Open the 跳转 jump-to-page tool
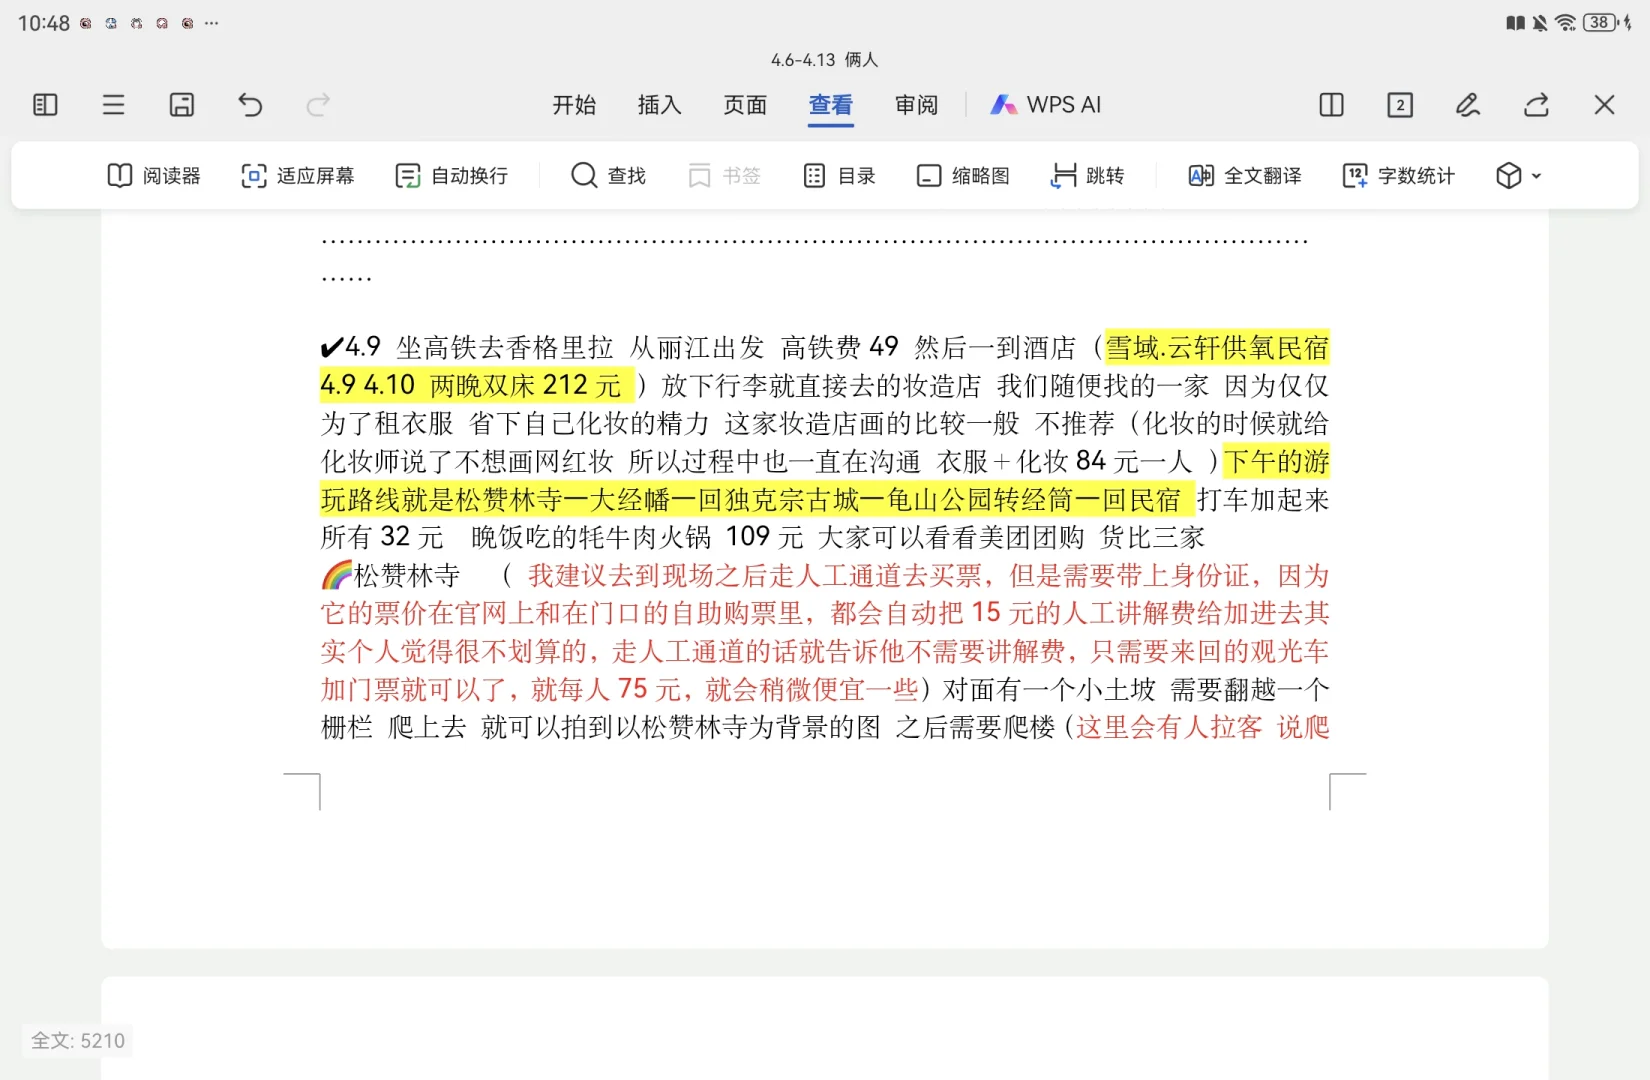The image size is (1650, 1080). pyautogui.click(x=1089, y=175)
